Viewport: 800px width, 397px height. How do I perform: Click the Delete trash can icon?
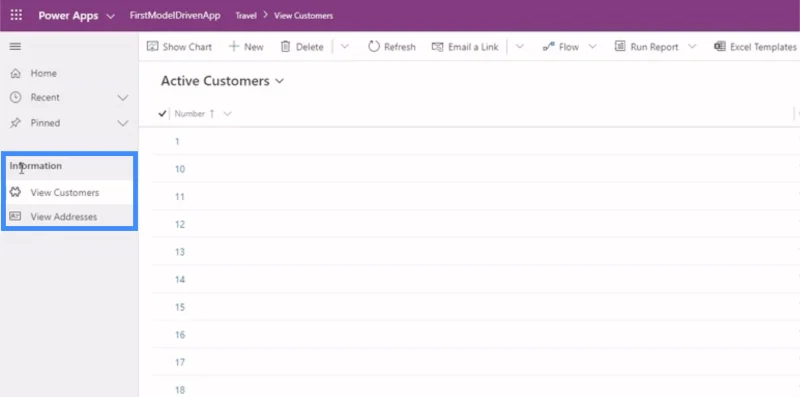[x=285, y=46]
